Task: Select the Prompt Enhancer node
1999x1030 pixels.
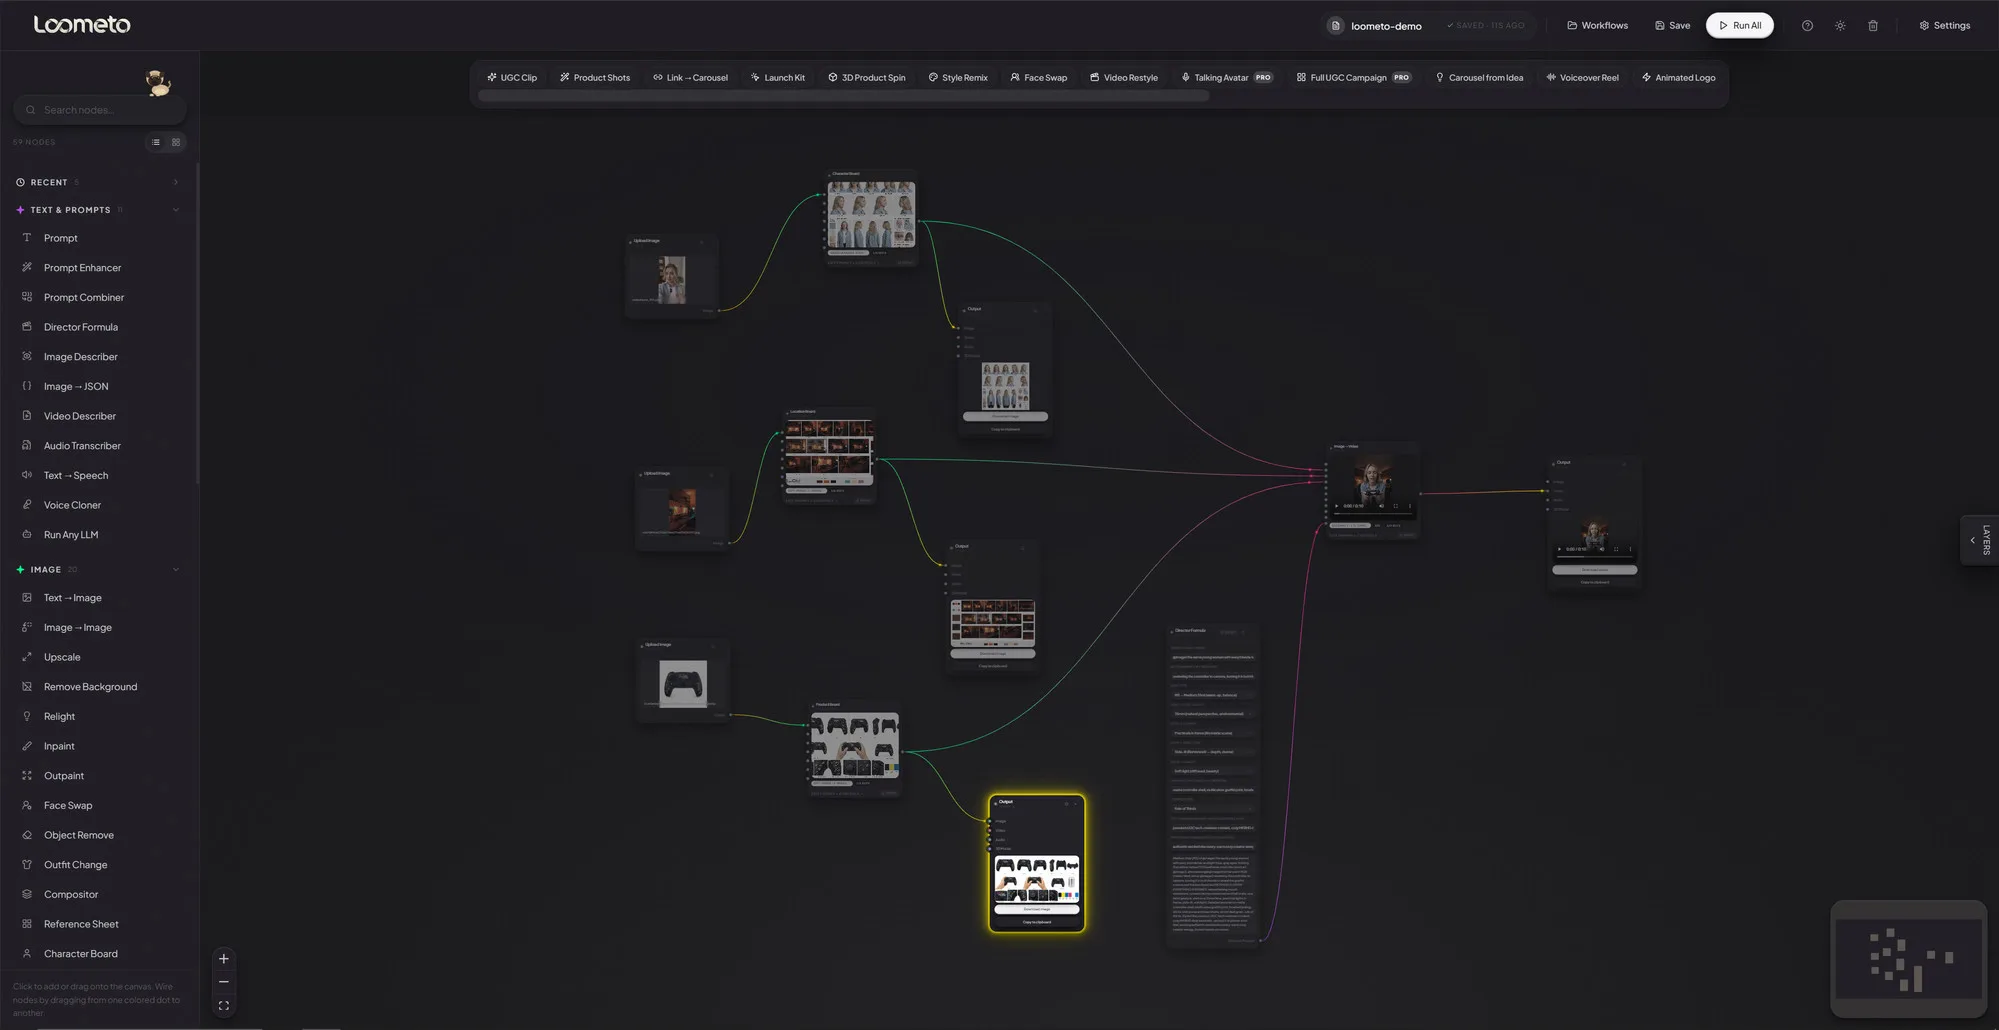Action: click(98, 268)
